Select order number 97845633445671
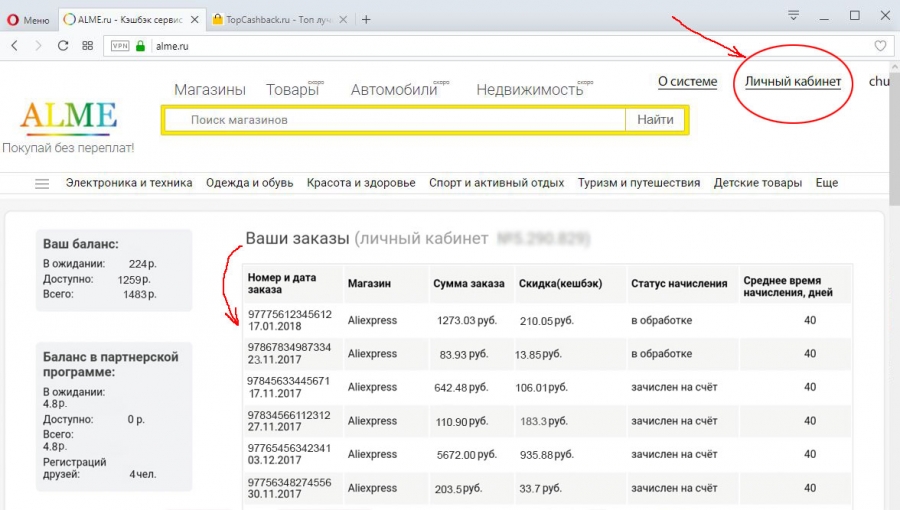 point(289,381)
